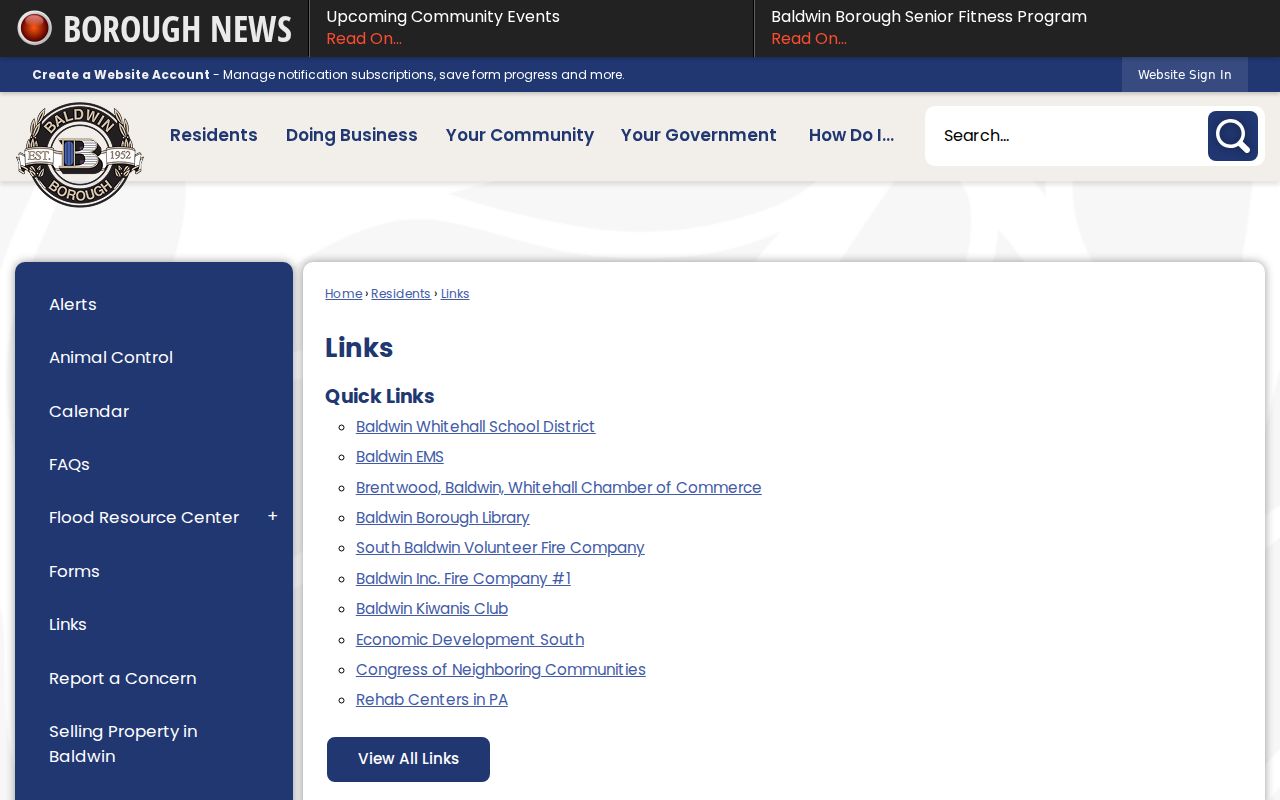Click the Home breadcrumb link

(x=343, y=294)
